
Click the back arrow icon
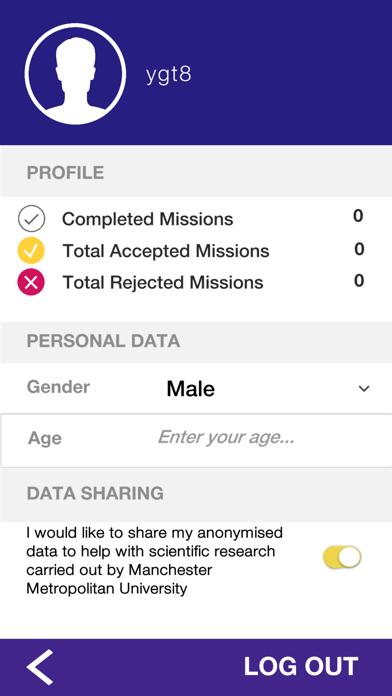coord(40,667)
